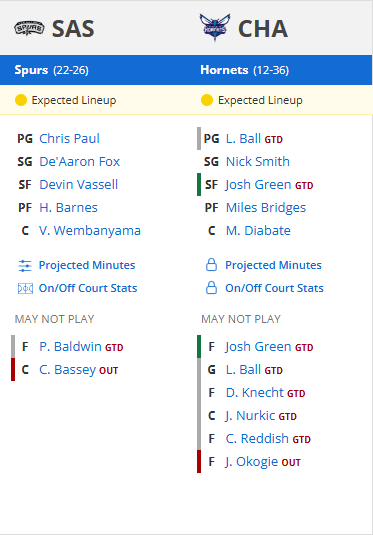
Task: Open the Chris Paul player link
Action: 69,139
